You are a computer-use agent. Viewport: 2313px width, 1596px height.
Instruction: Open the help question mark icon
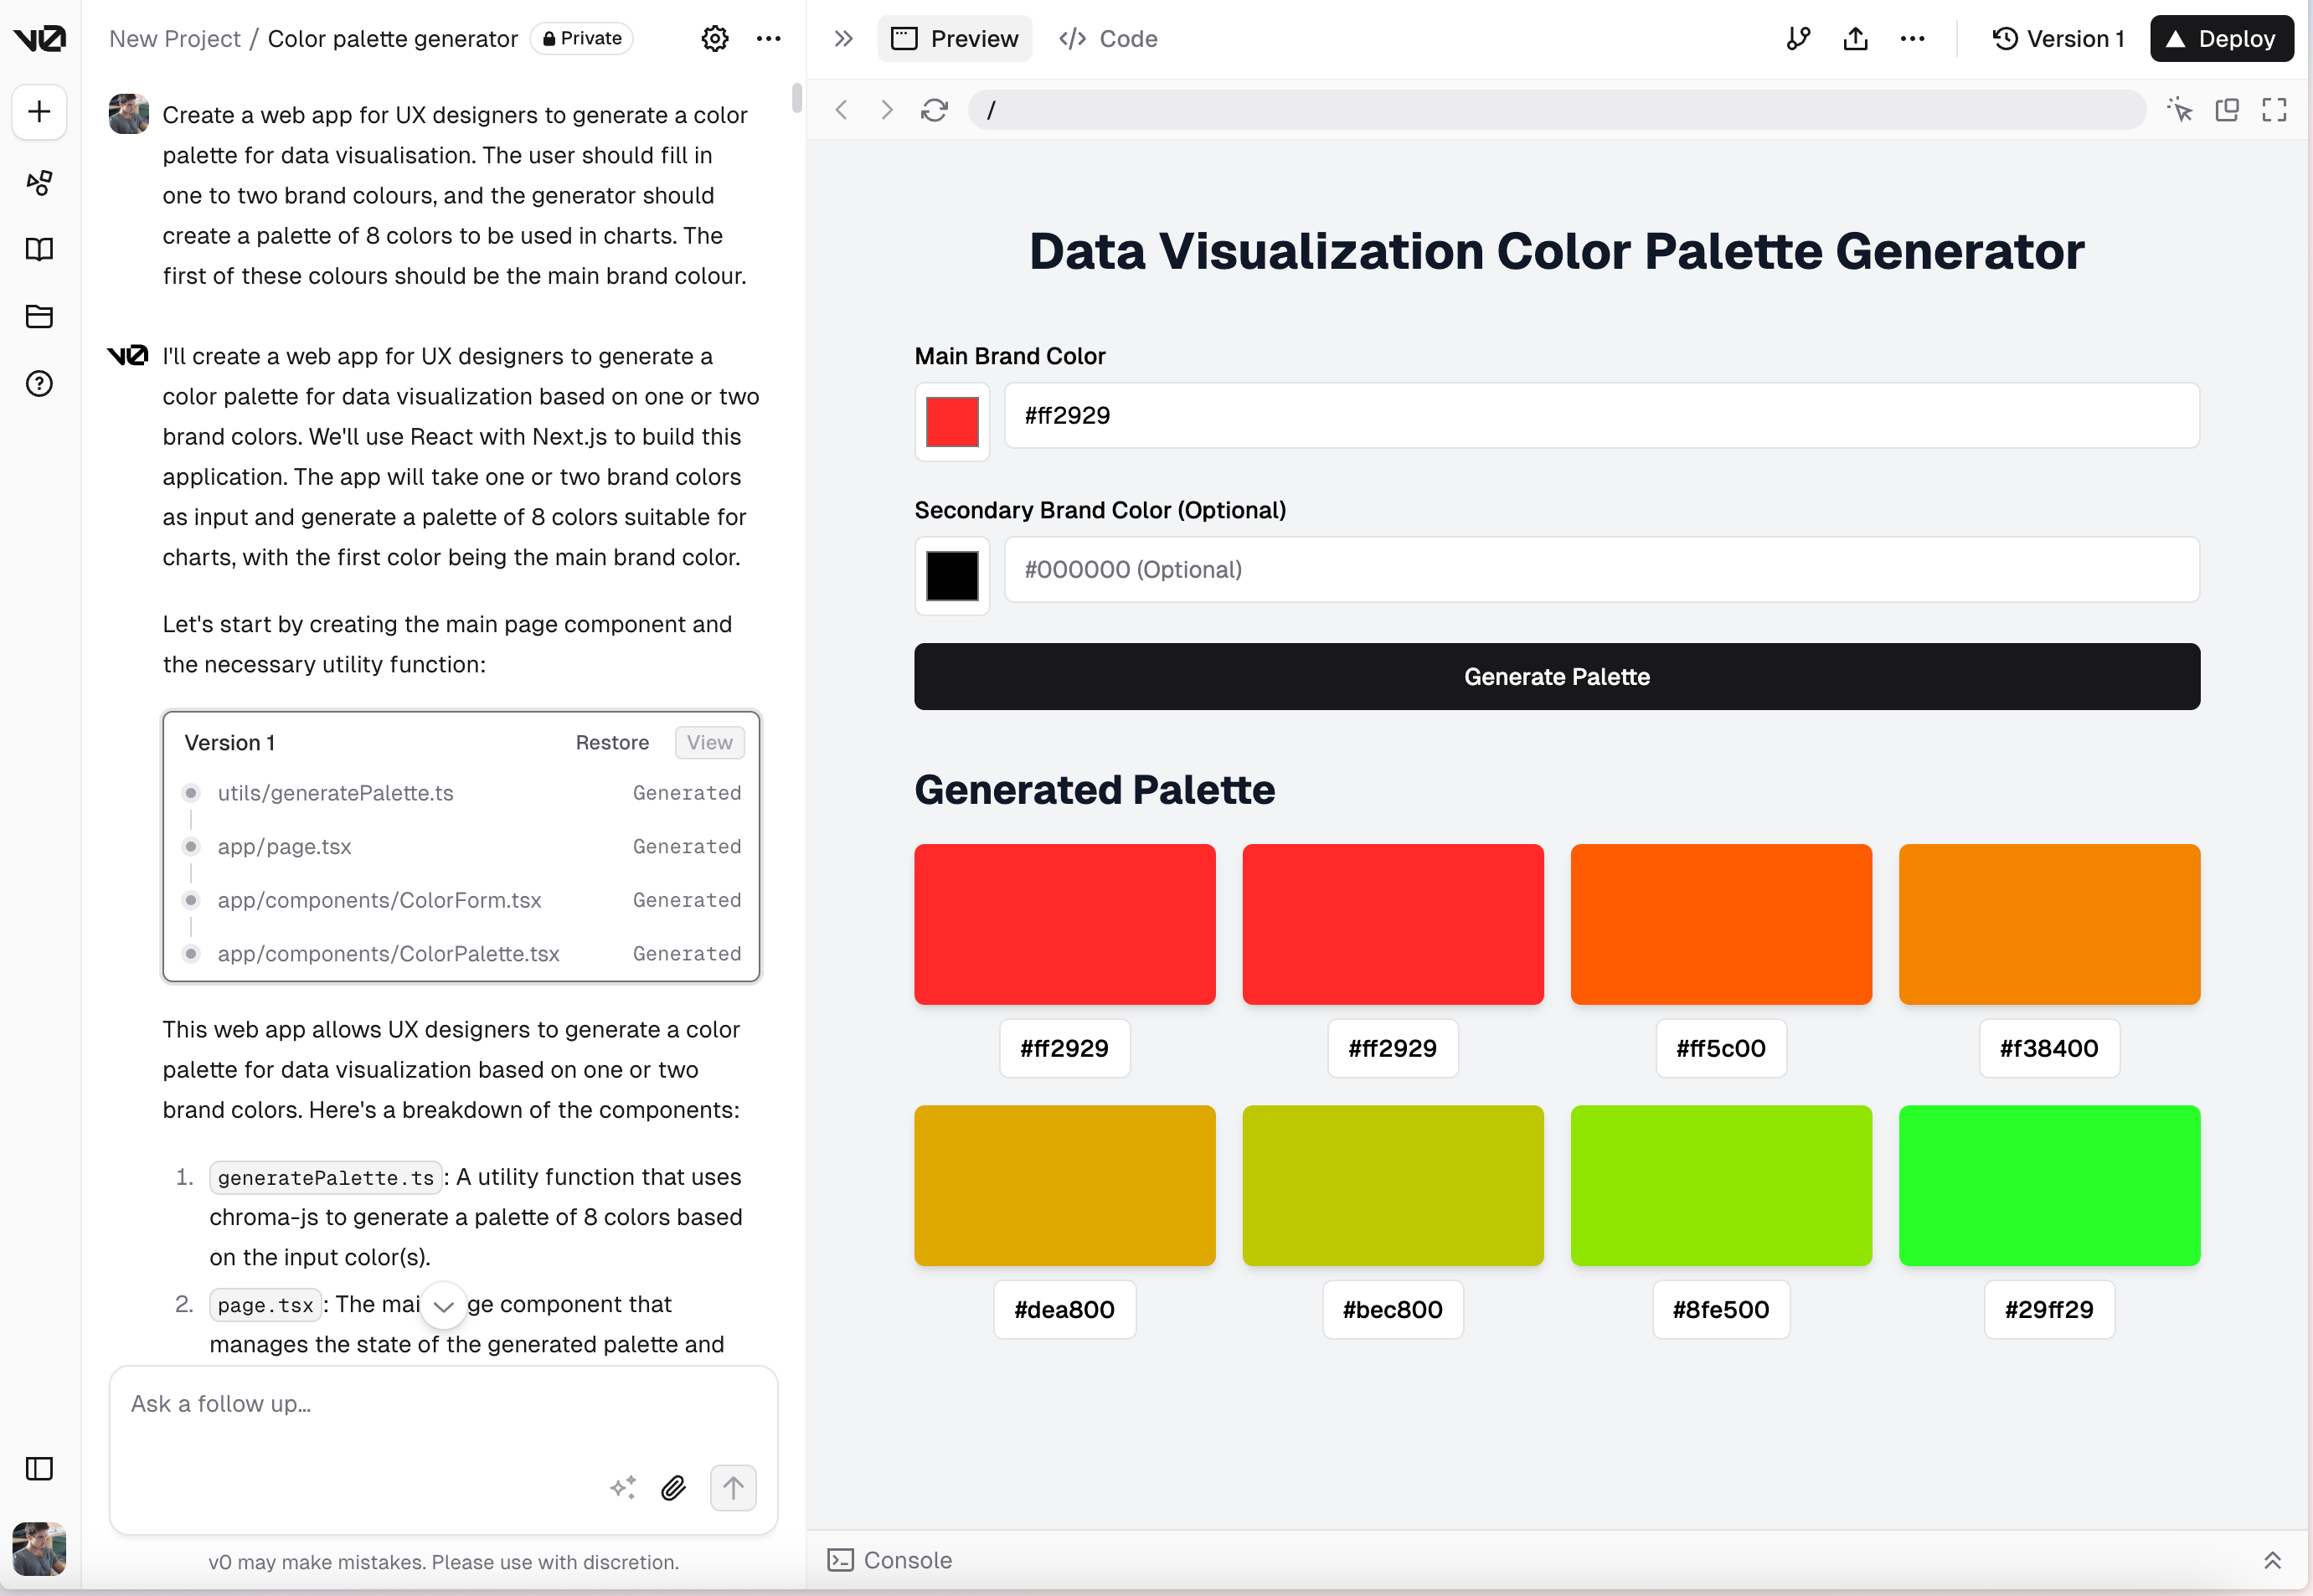click(39, 384)
